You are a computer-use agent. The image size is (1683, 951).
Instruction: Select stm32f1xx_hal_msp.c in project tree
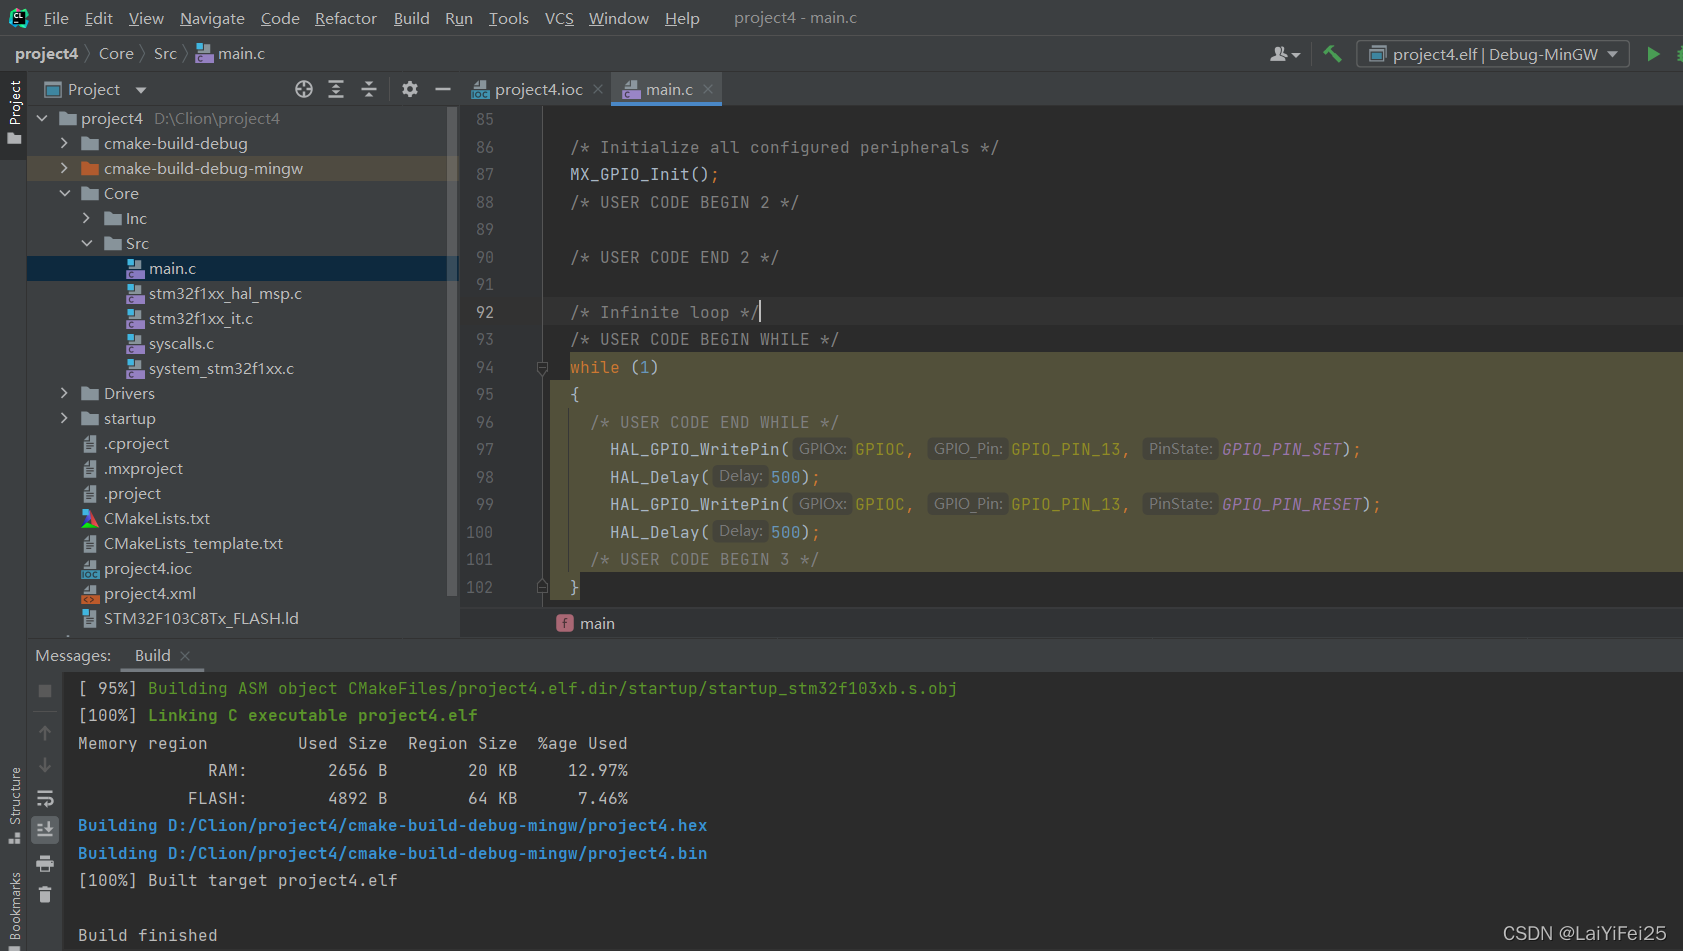(x=225, y=294)
